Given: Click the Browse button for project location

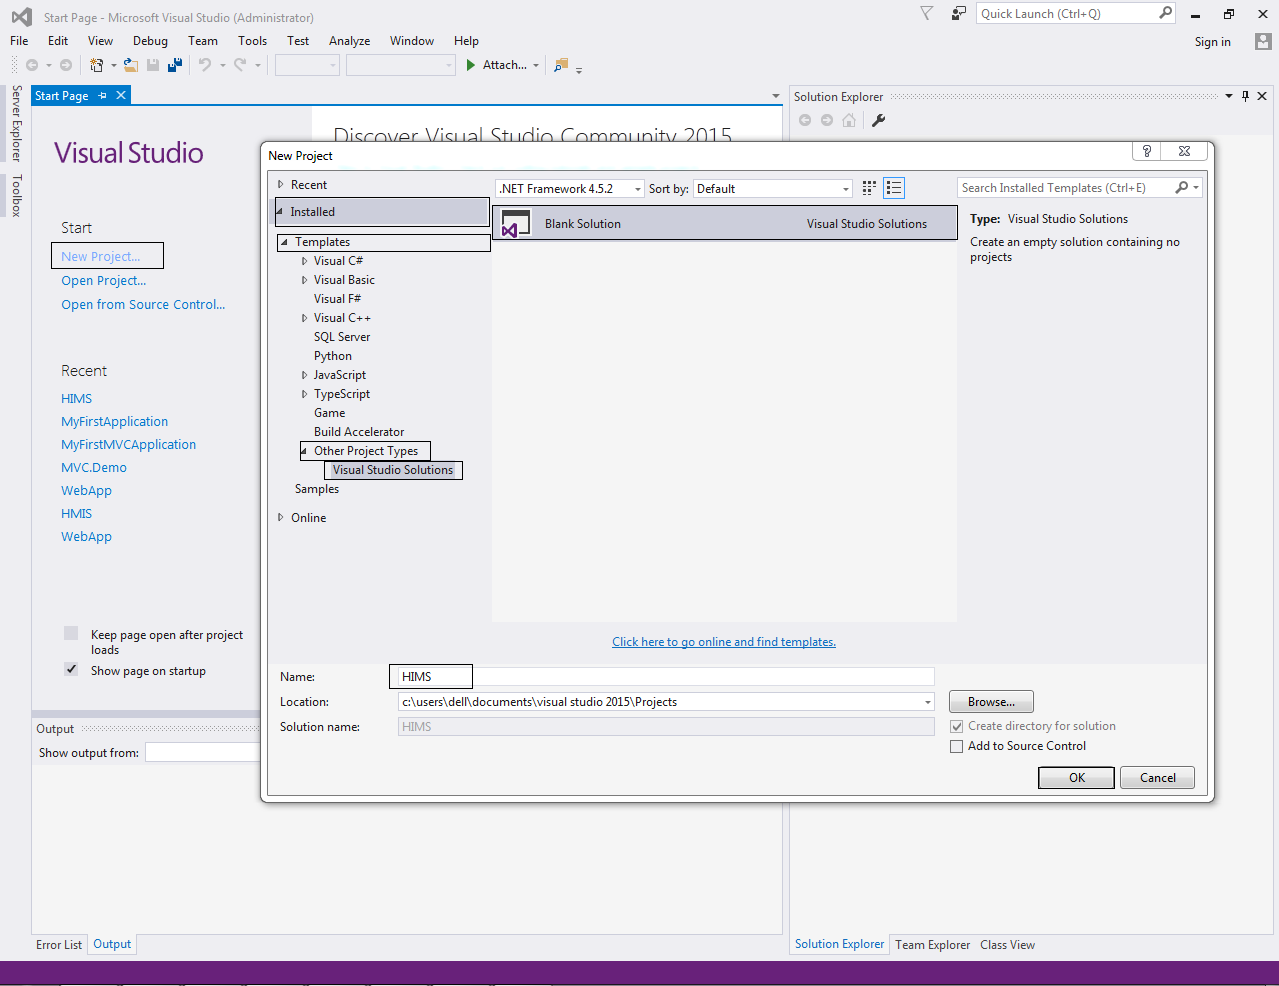Looking at the screenshot, I should click(x=990, y=701).
